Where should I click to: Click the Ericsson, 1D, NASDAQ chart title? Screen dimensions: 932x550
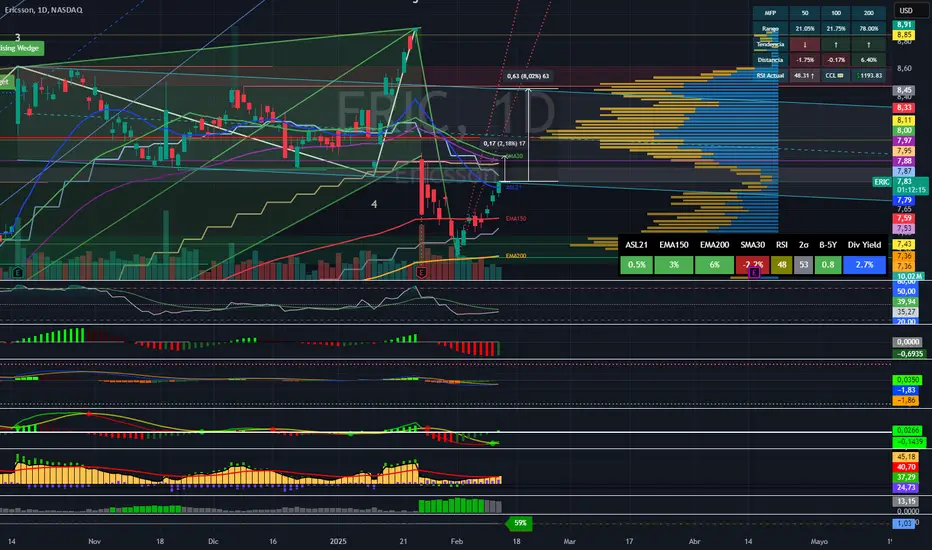click(43, 10)
